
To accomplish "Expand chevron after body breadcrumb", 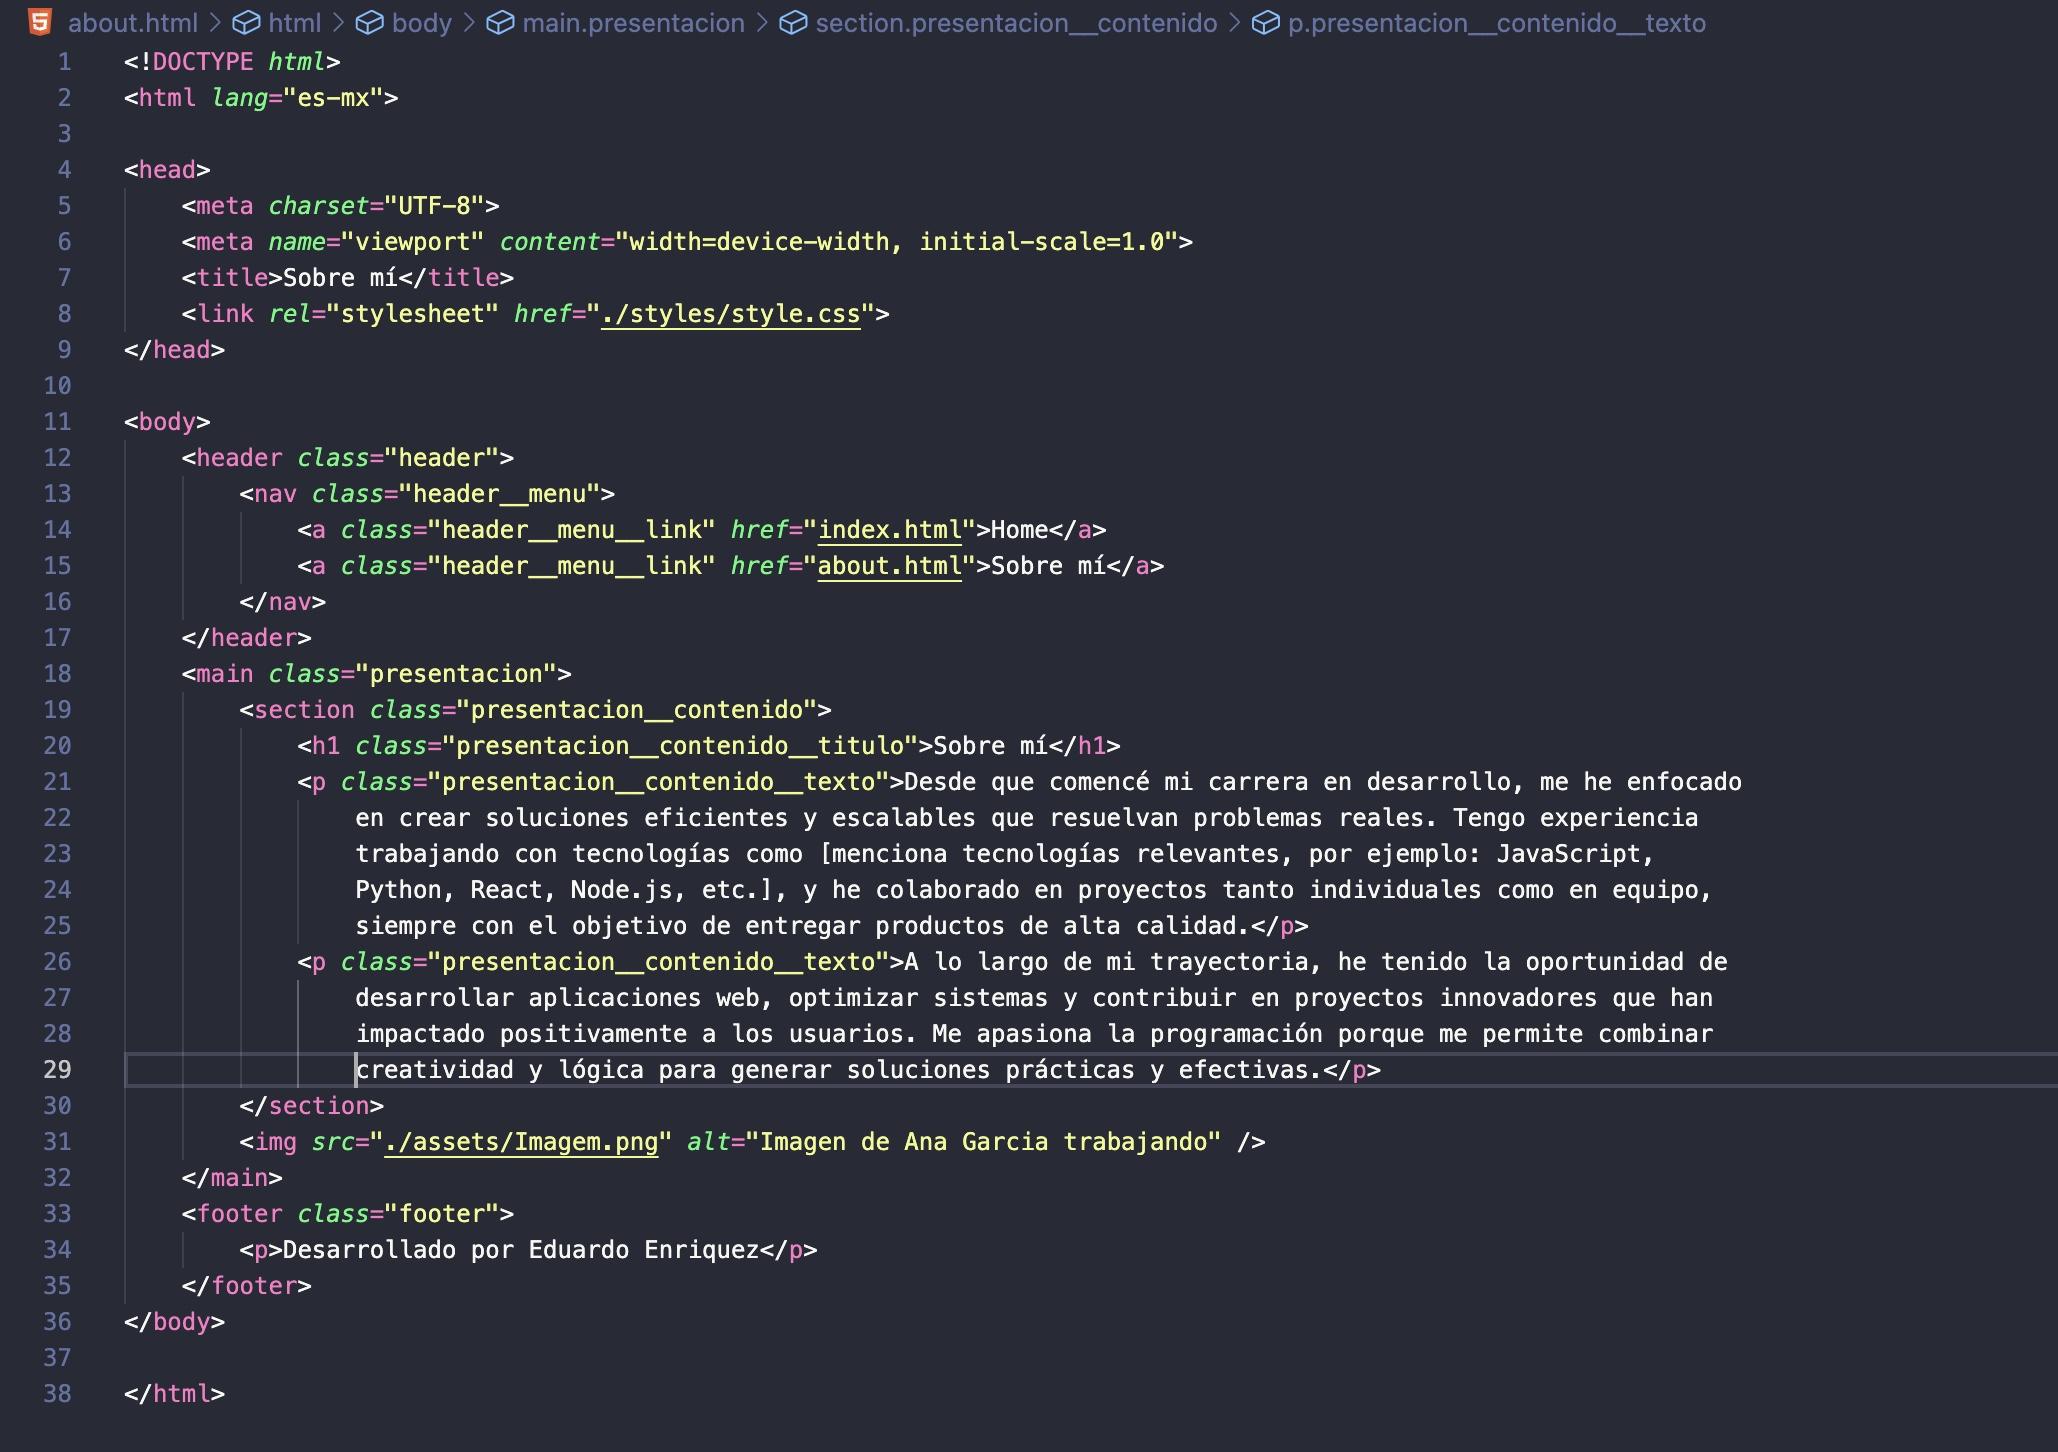I will (469, 22).
